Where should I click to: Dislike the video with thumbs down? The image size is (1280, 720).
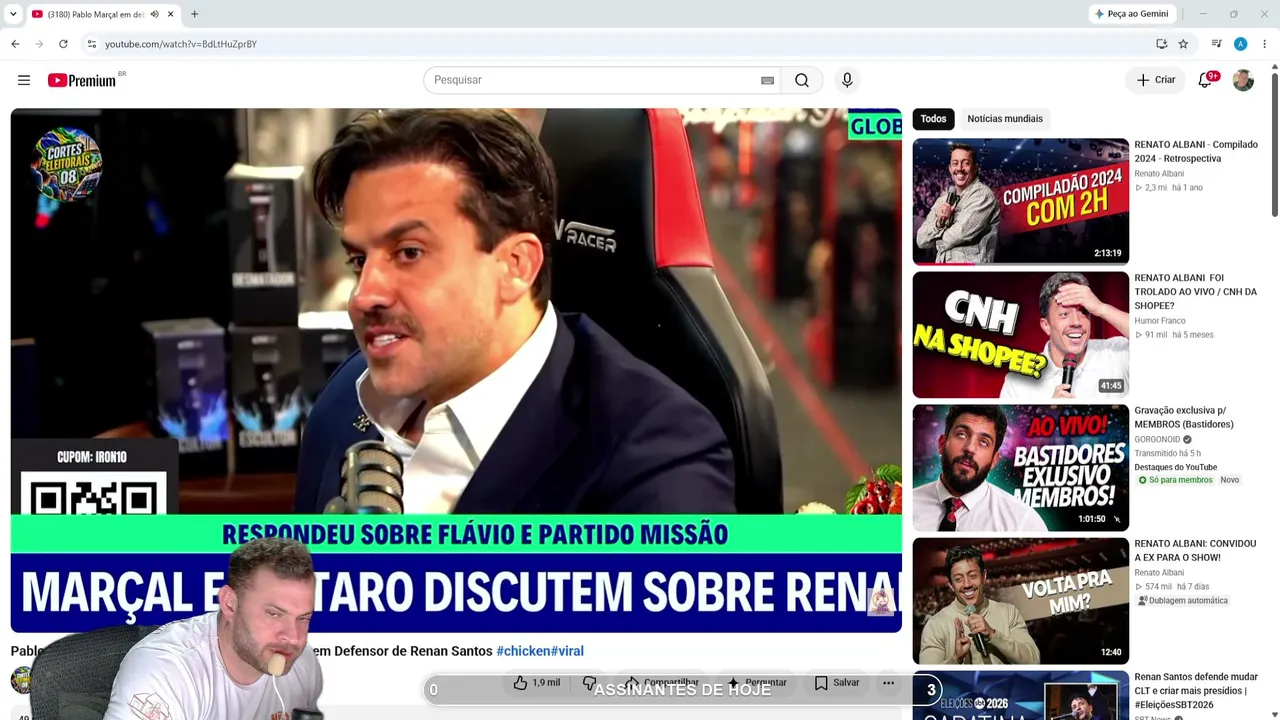pyautogui.click(x=589, y=683)
